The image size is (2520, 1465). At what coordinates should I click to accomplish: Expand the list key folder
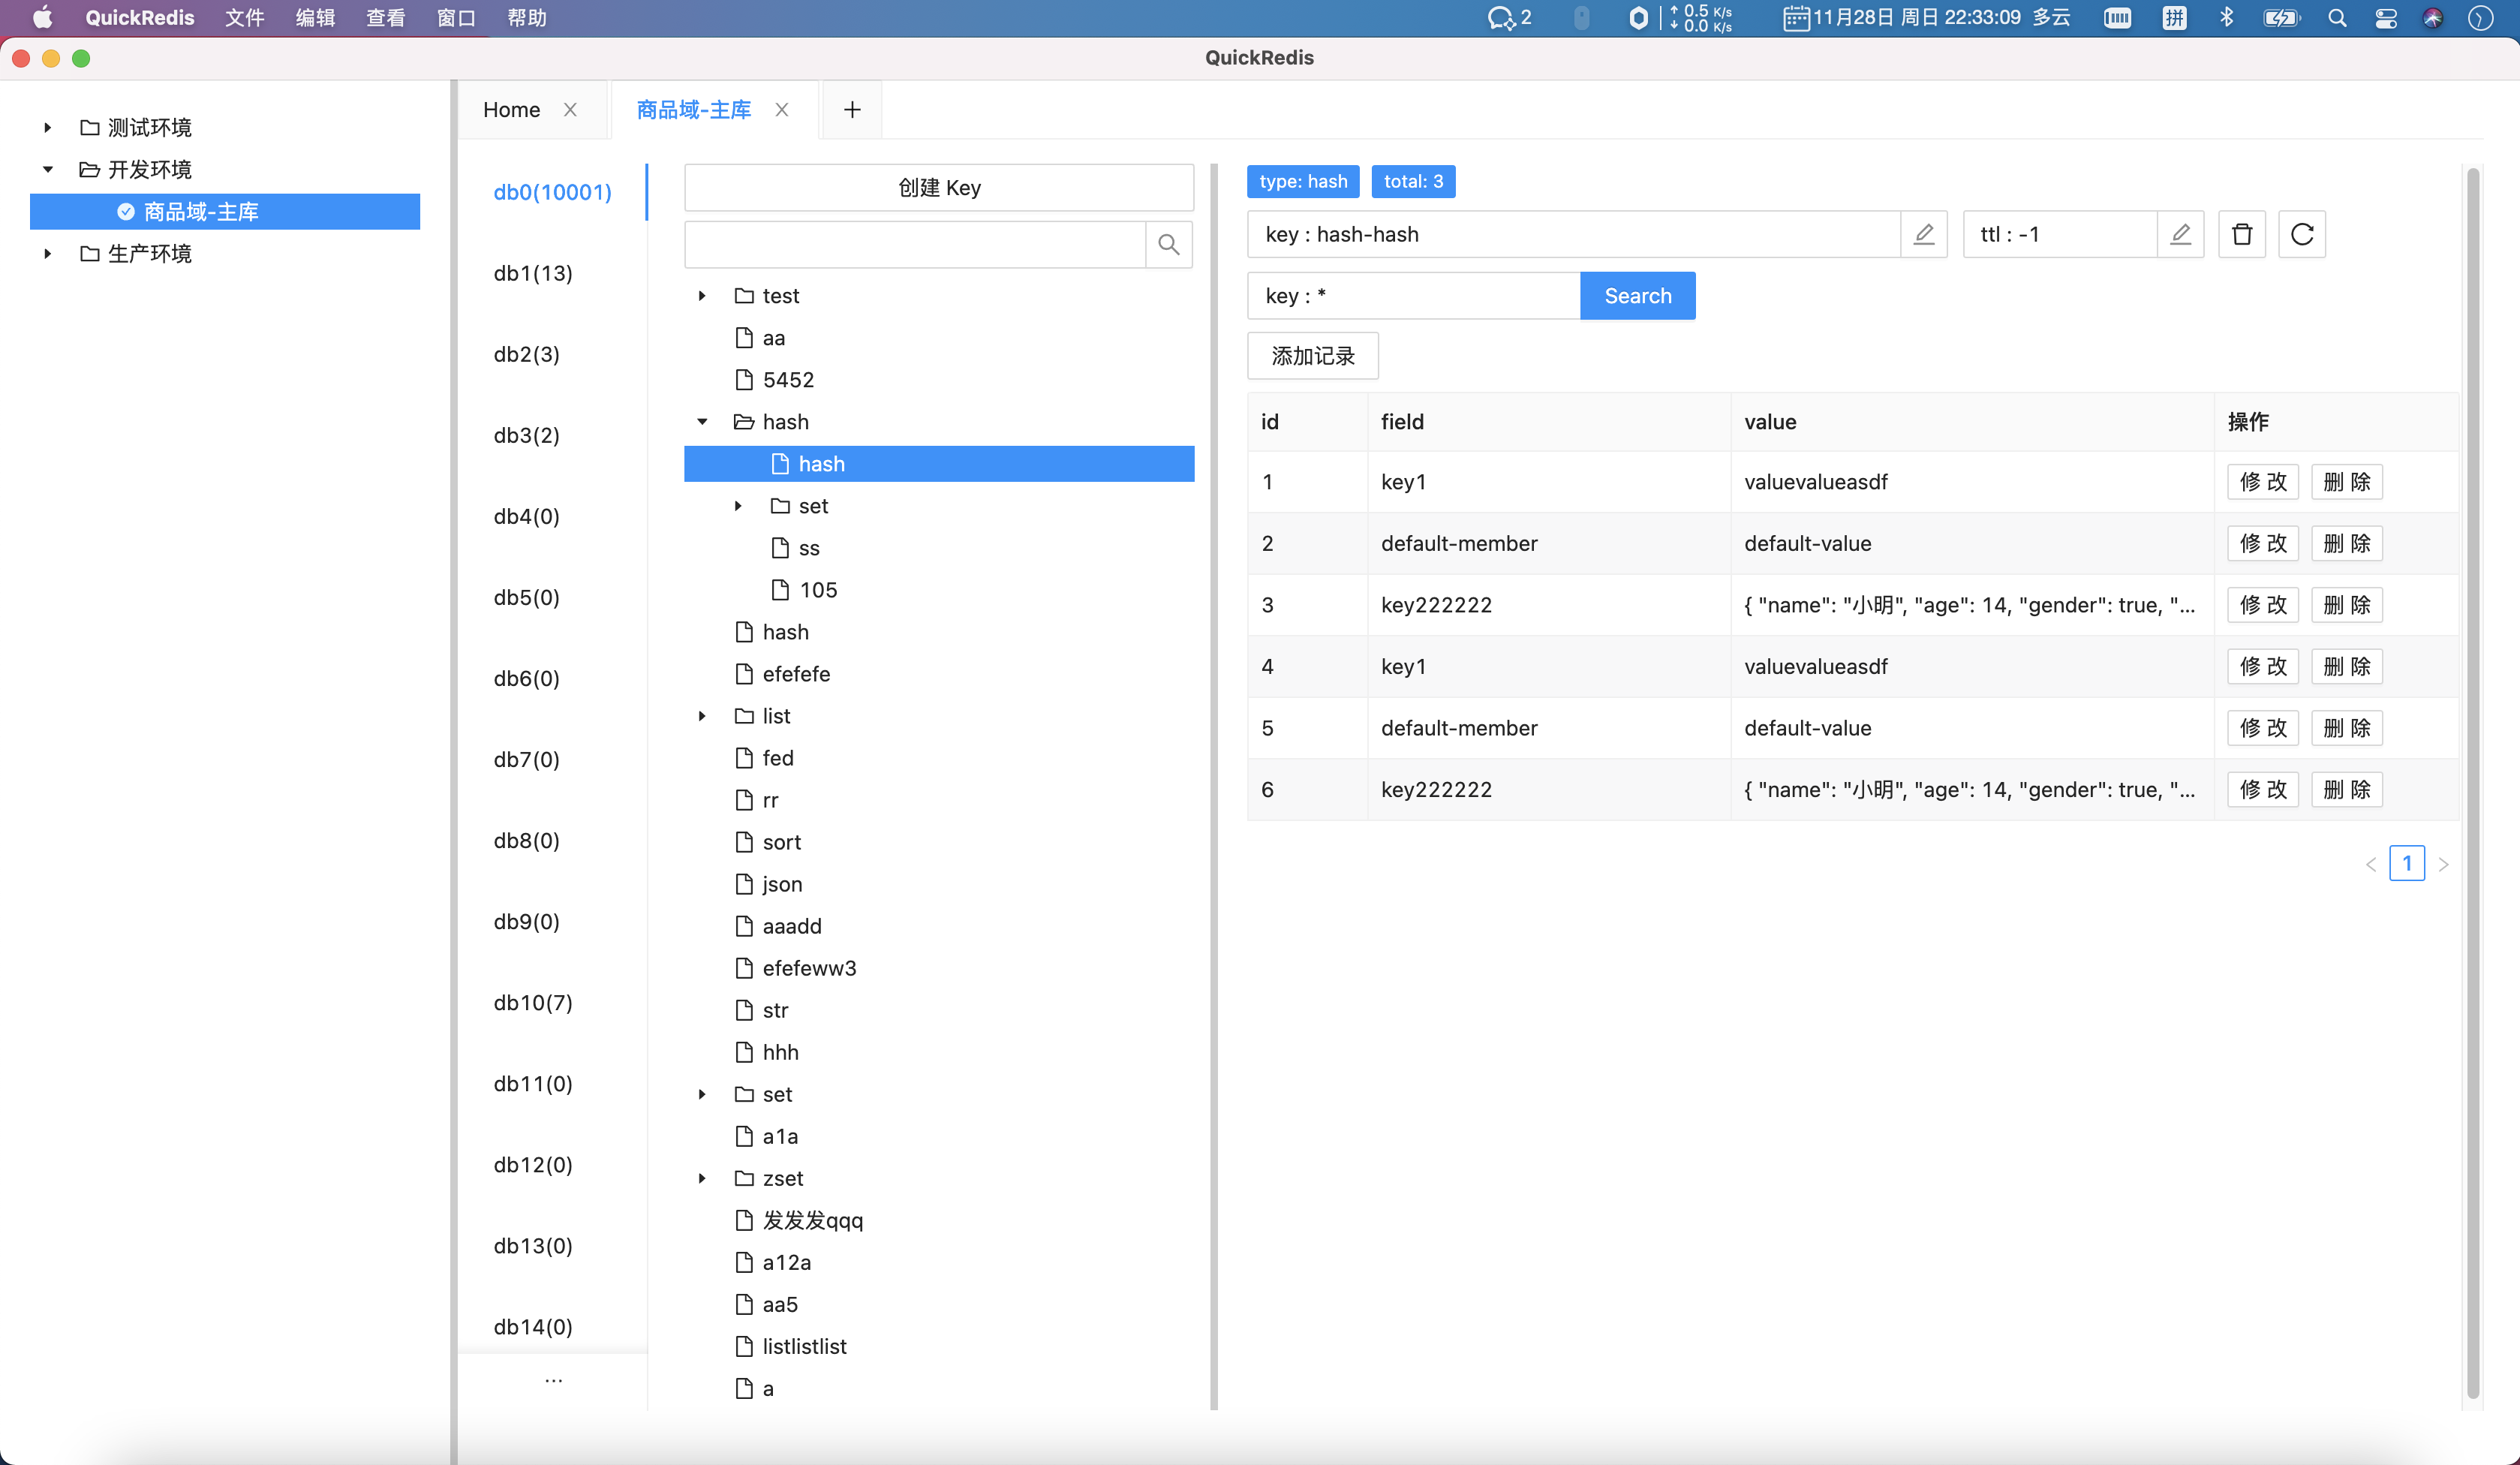[x=702, y=716]
